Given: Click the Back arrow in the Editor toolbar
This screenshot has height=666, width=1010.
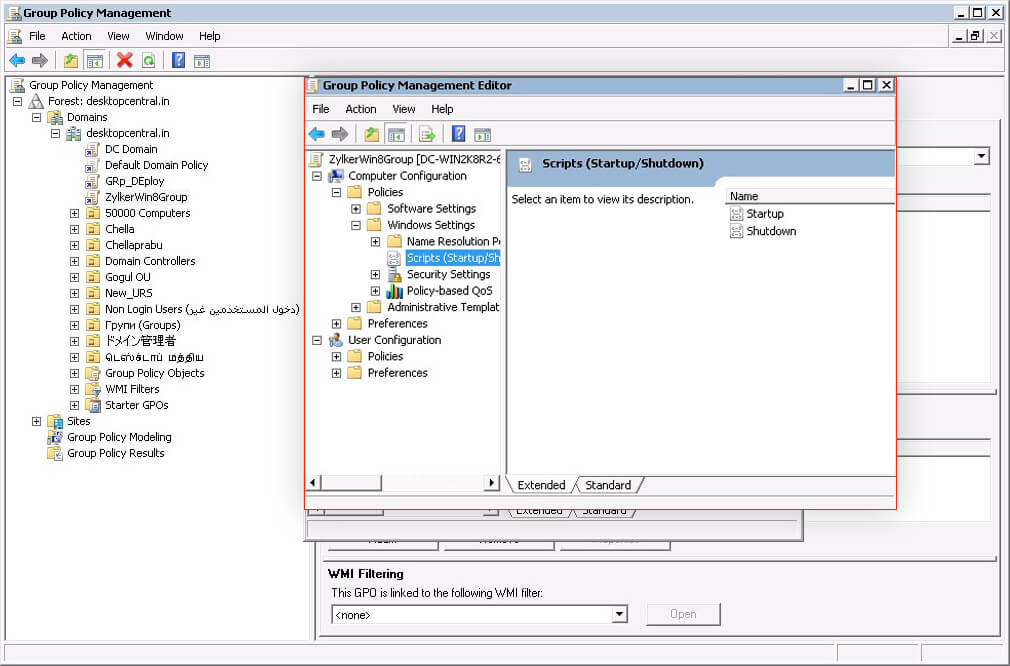Looking at the screenshot, I should [317, 133].
